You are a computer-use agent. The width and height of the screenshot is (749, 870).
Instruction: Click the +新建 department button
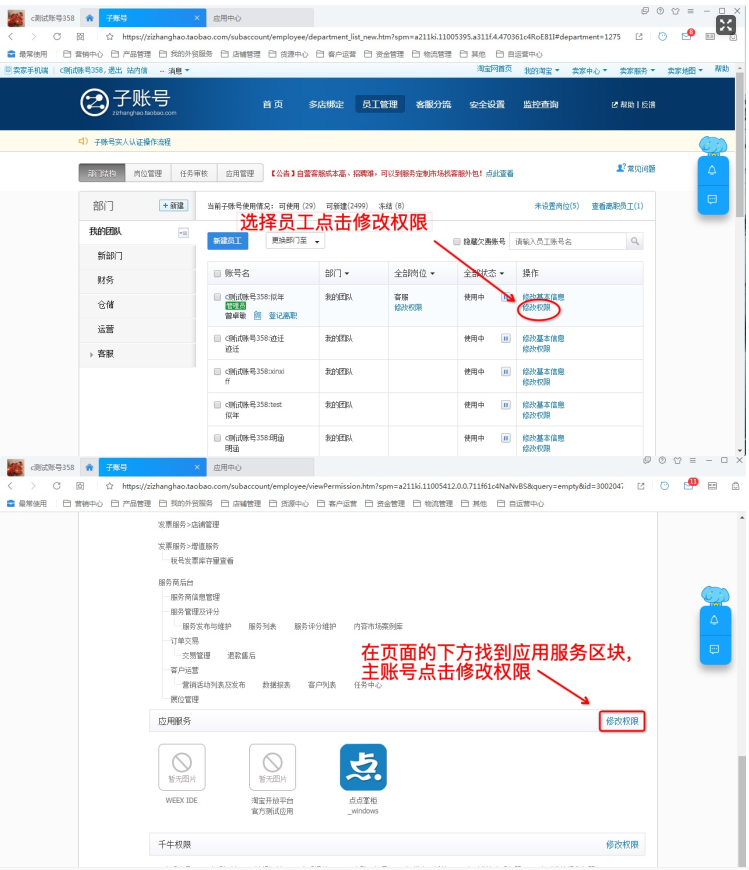pyautogui.click(x=174, y=205)
